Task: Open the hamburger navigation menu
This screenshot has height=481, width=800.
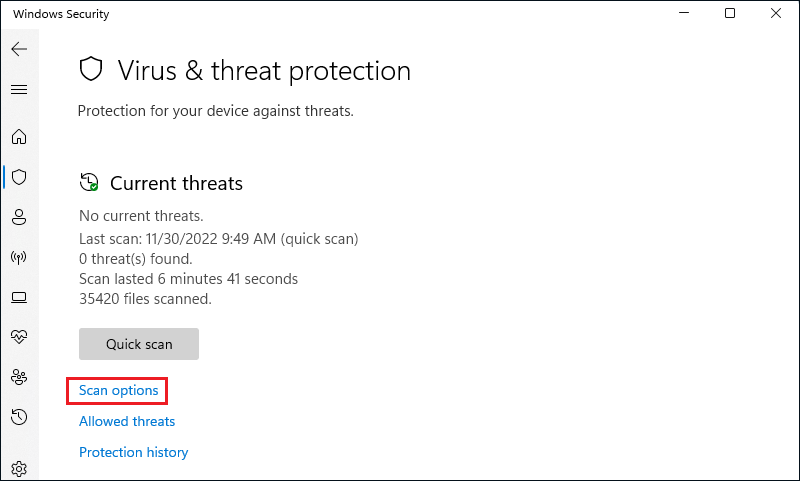Action: 19,90
